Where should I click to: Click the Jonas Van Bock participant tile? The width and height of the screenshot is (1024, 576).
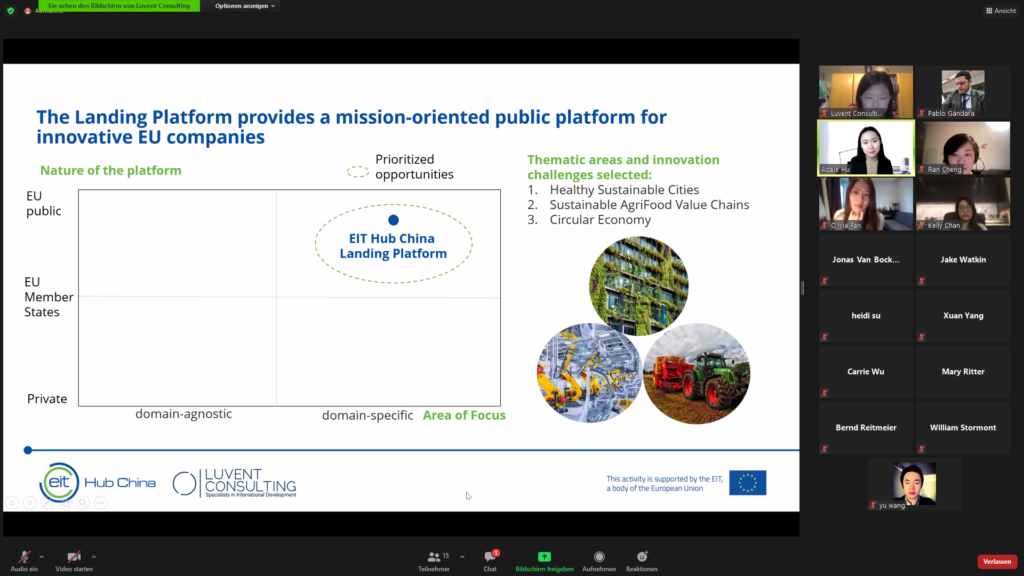coord(866,260)
